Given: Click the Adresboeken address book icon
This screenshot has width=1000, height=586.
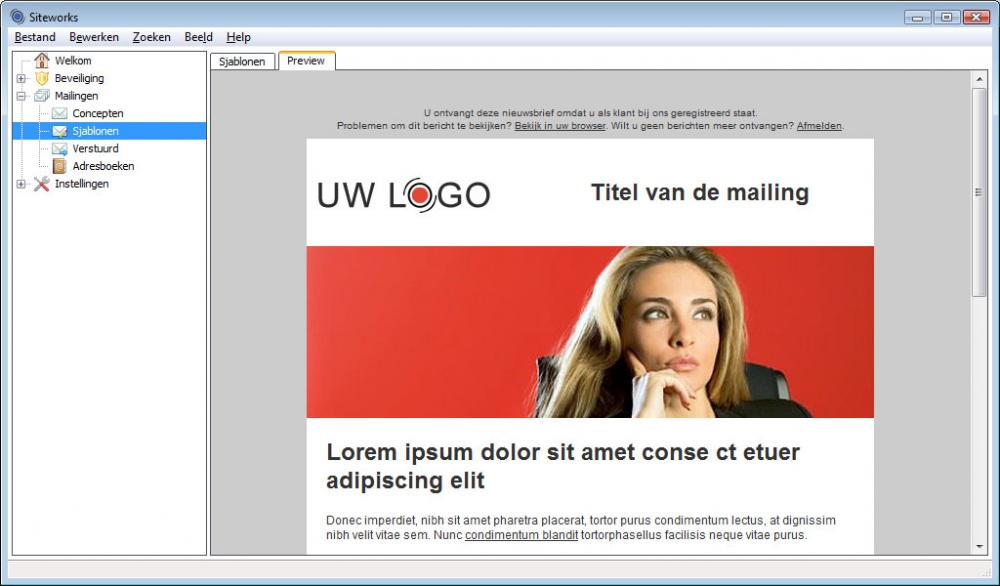Looking at the screenshot, I should tap(59, 166).
